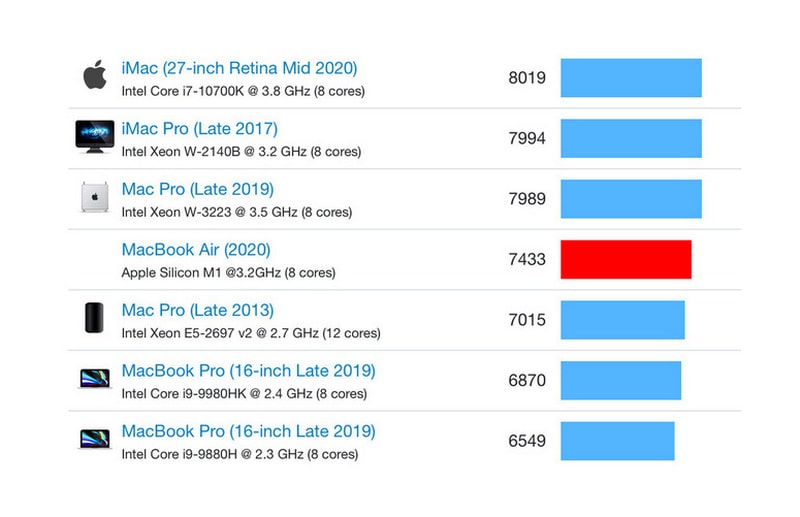Click the red MacBook Air score bar
Viewport: 800px width, 517px height.
tap(626, 259)
